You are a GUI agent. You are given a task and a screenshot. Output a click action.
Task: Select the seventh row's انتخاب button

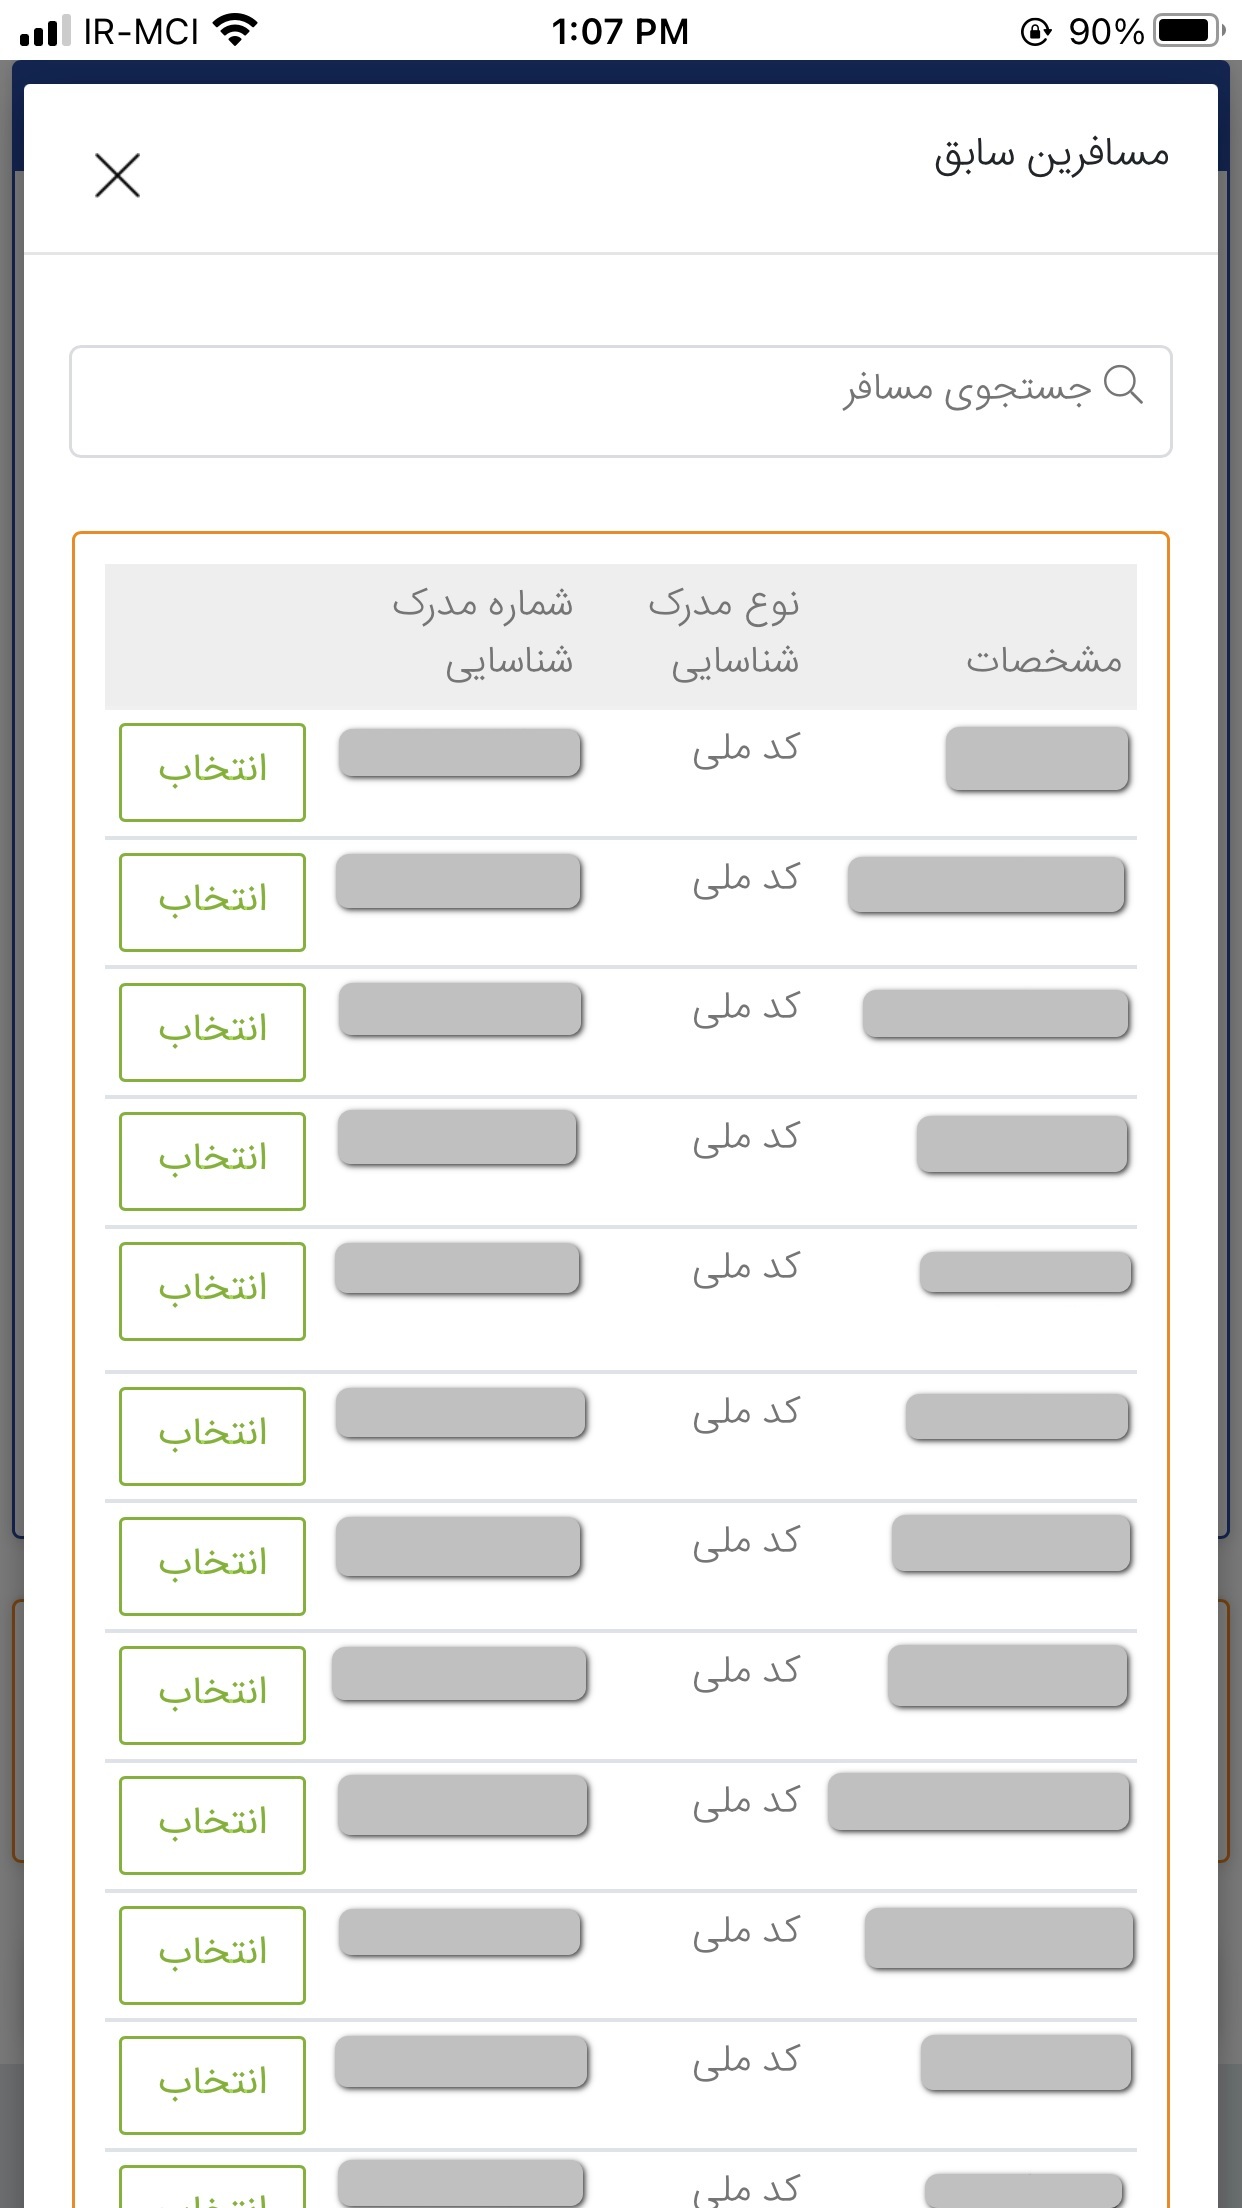212,1565
